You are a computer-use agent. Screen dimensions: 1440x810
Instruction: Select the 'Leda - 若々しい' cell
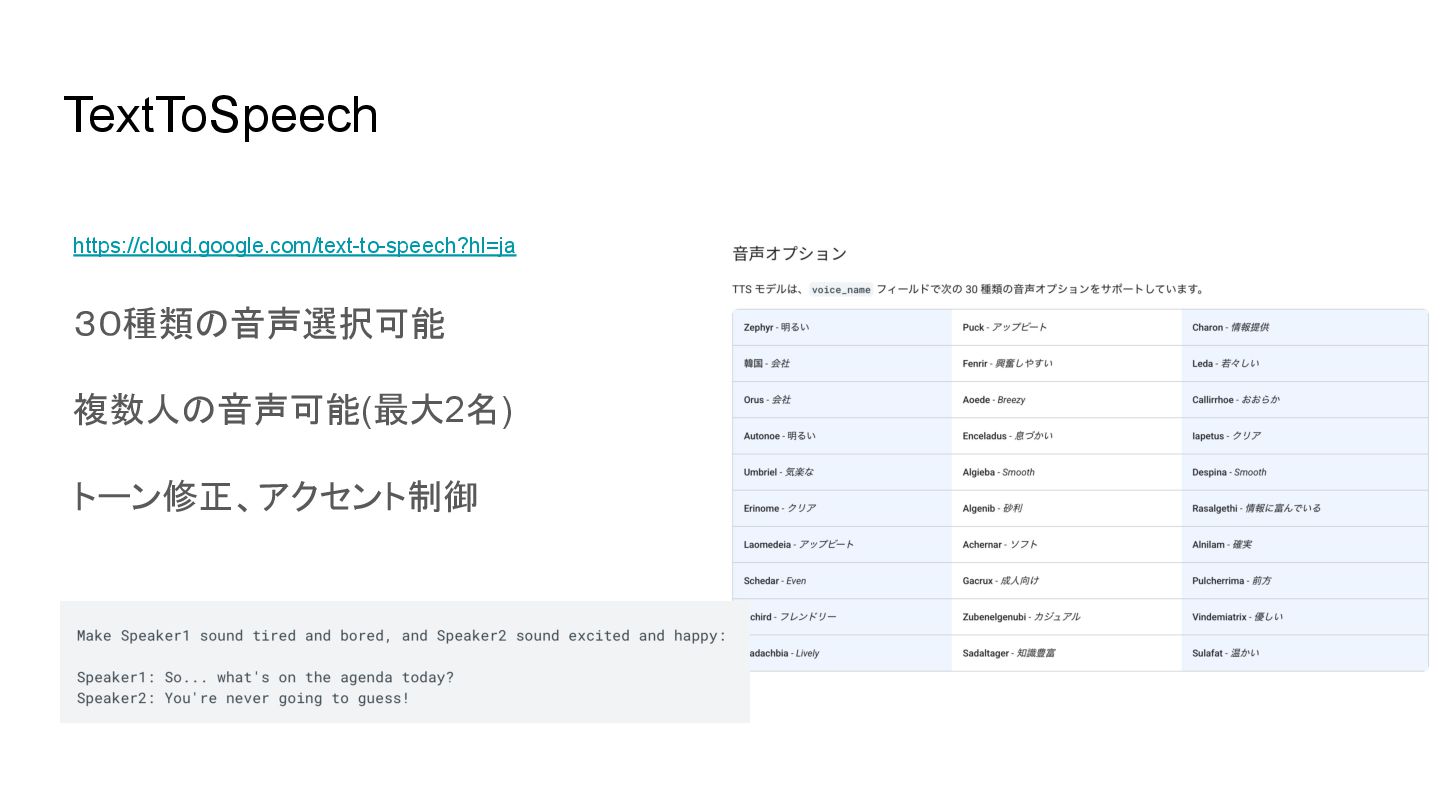coord(1305,363)
